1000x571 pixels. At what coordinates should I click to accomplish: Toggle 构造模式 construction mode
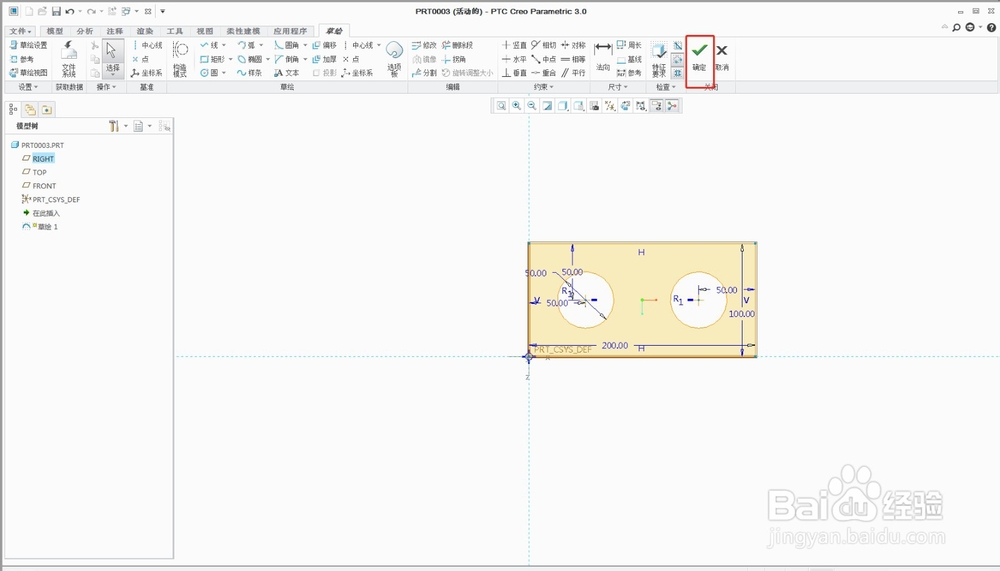click(180, 55)
